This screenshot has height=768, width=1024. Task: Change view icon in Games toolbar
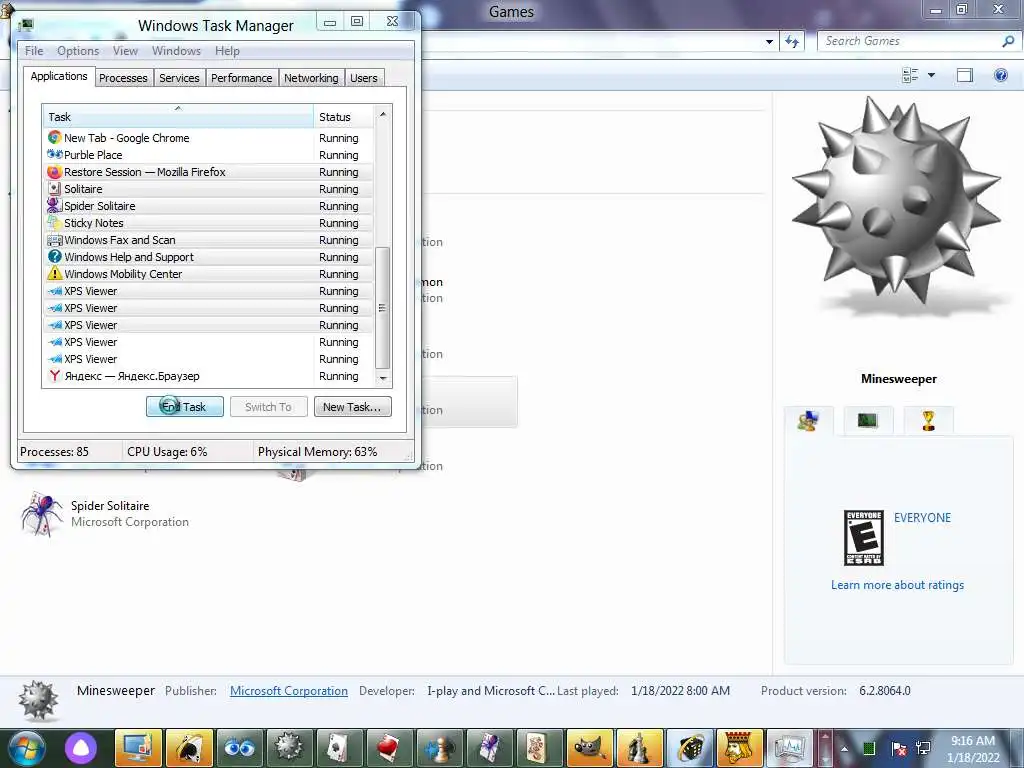[910, 75]
